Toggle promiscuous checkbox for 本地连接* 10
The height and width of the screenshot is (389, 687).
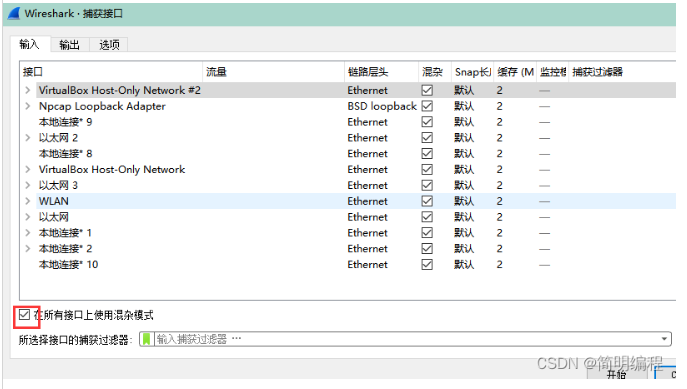pos(427,265)
